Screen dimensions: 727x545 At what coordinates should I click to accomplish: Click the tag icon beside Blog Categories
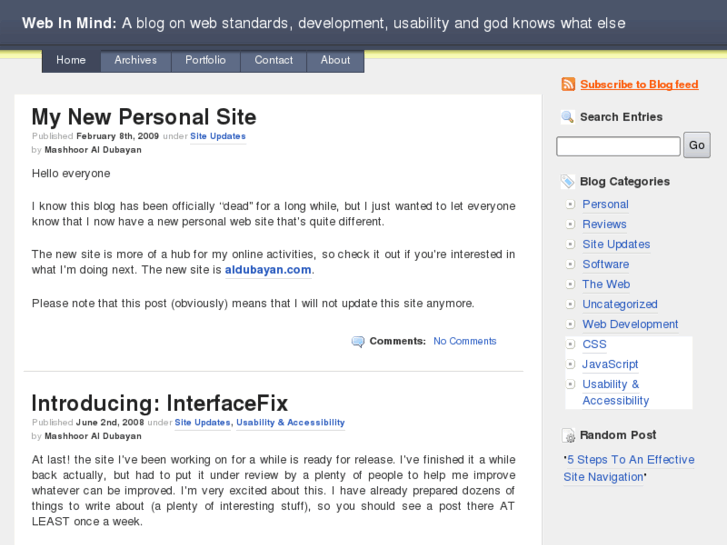click(x=568, y=182)
